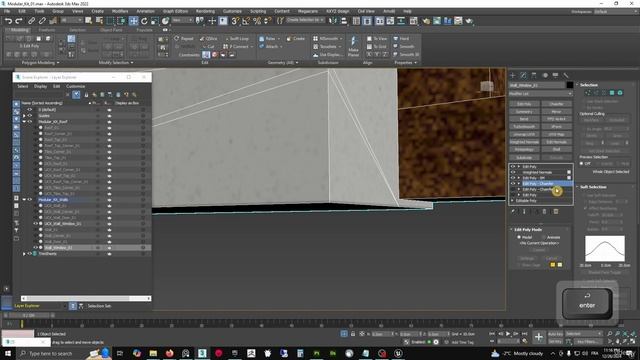Activate the Select and Rotate tool
Viewport: 640px width, 360px height.
pyautogui.click(x=144, y=21)
